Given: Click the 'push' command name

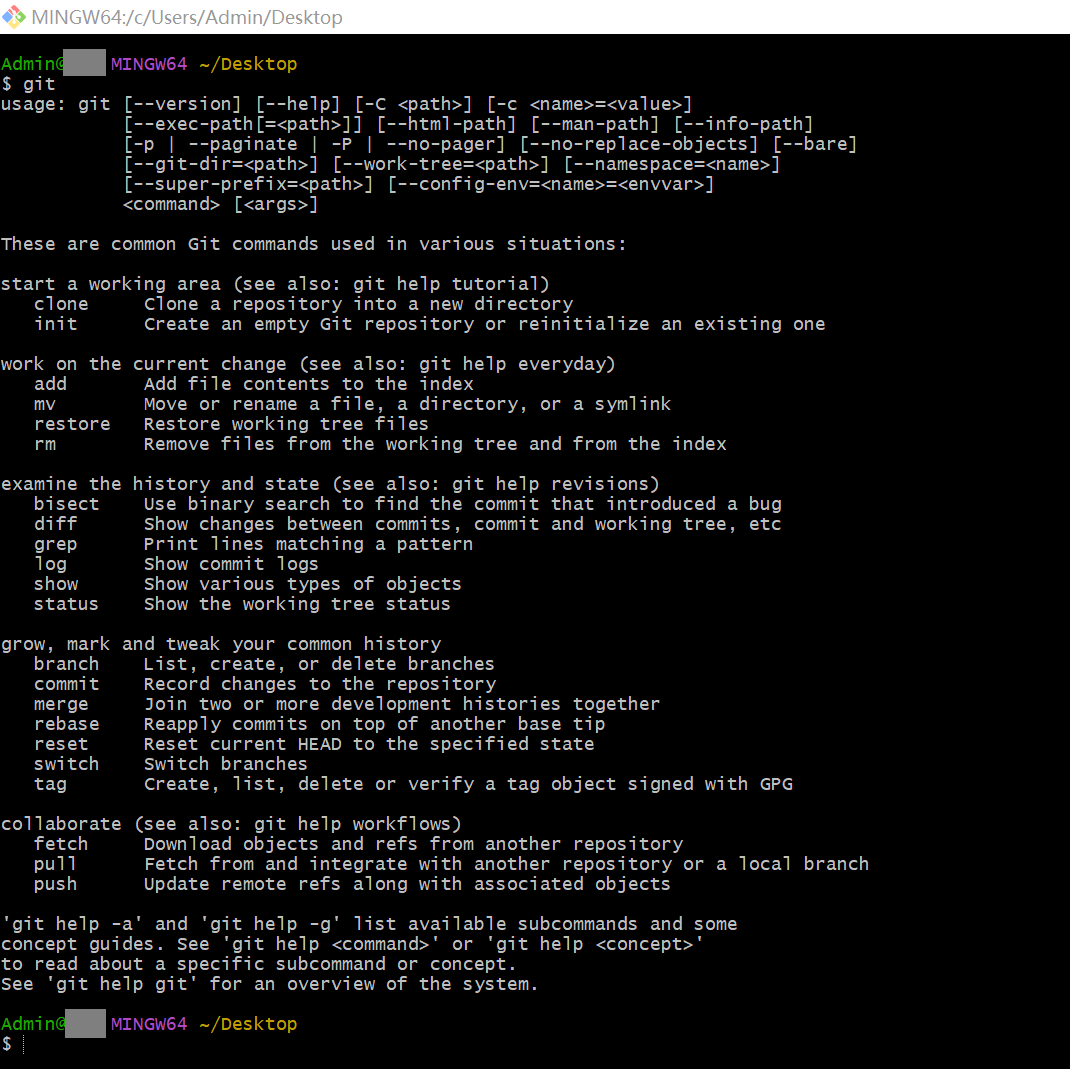Looking at the screenshot, I should point(56,884).
